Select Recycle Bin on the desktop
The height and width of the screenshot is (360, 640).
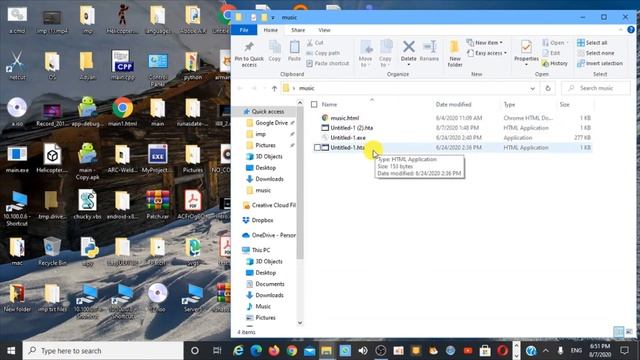(x=52, y=251)
